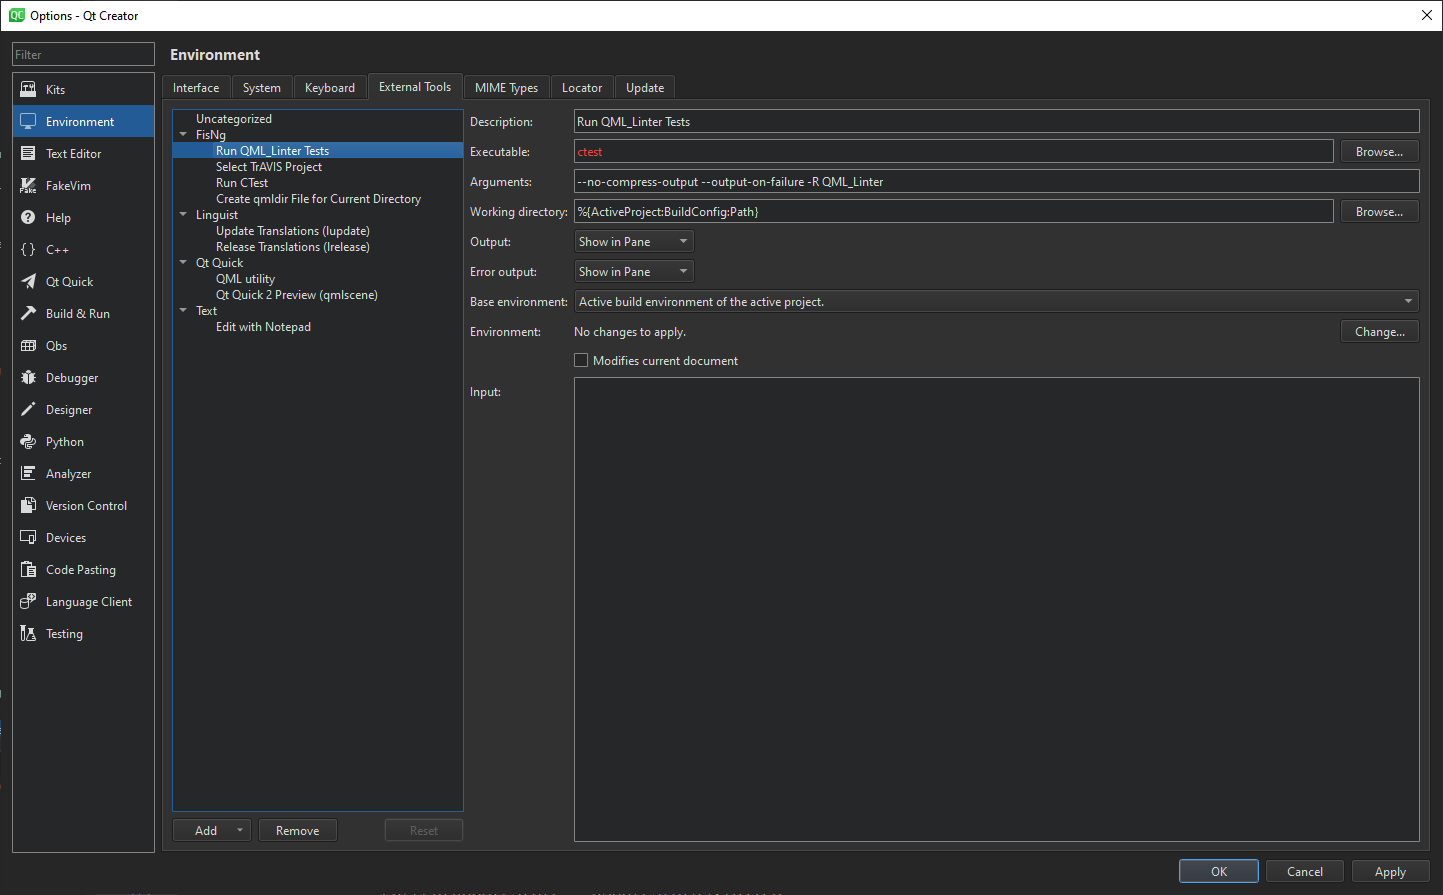Viewport: 1443px width, 895px height.
Task: Open the Qt Quick paper-plane icon
Action: click(29, 281)
